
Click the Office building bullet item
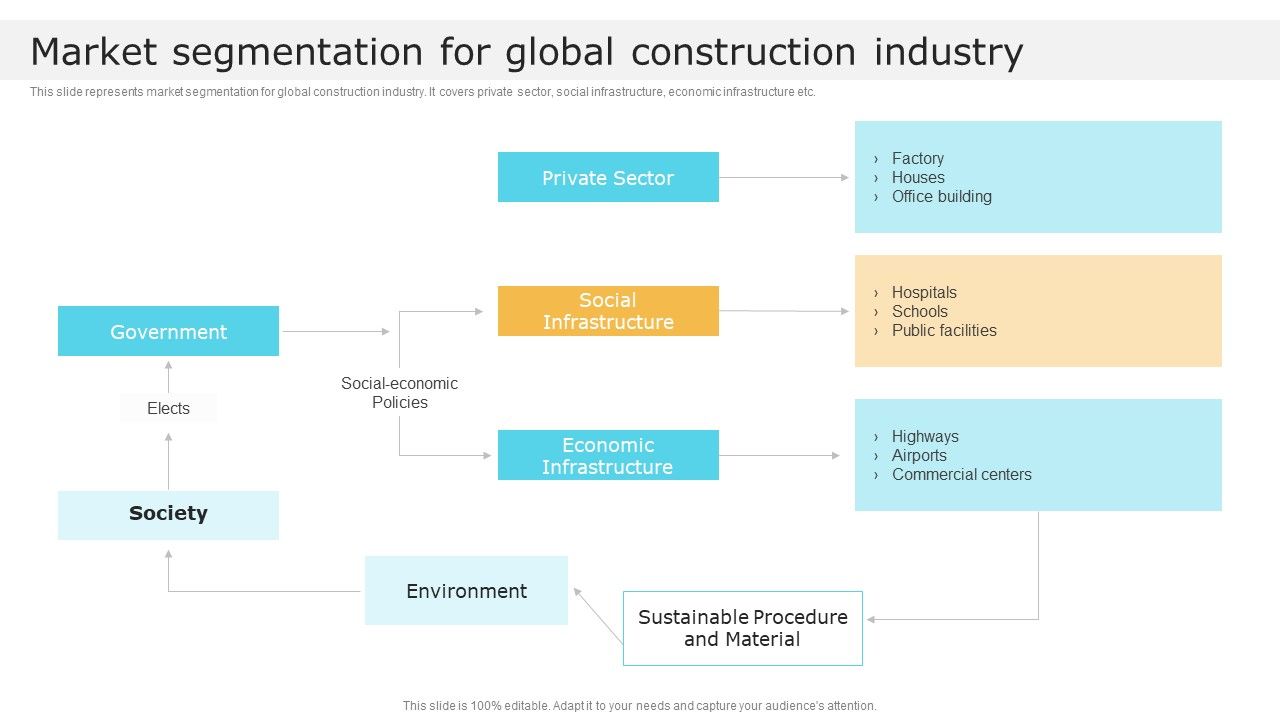click(x=941, y=196)
